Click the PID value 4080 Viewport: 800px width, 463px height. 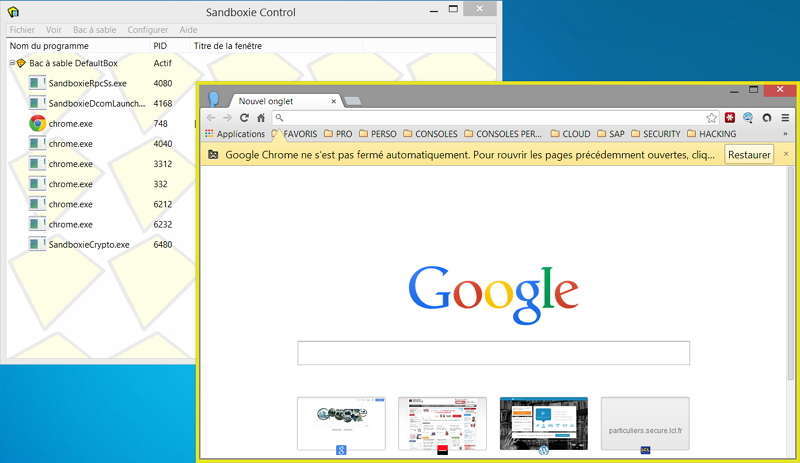click(x=163, y=83)
